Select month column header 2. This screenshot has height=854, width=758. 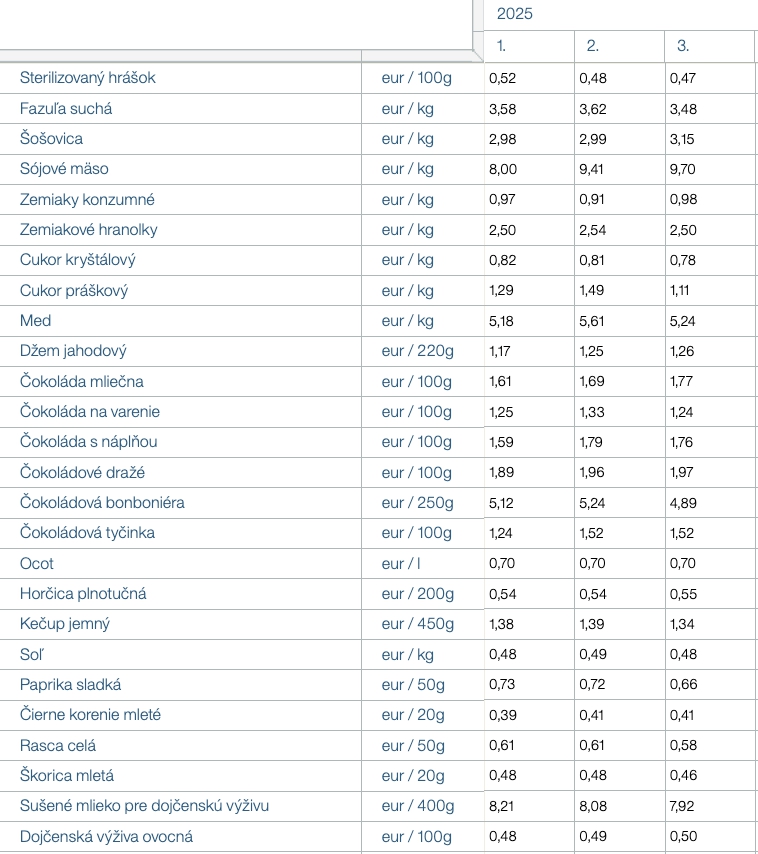click(x=593, y=45)
